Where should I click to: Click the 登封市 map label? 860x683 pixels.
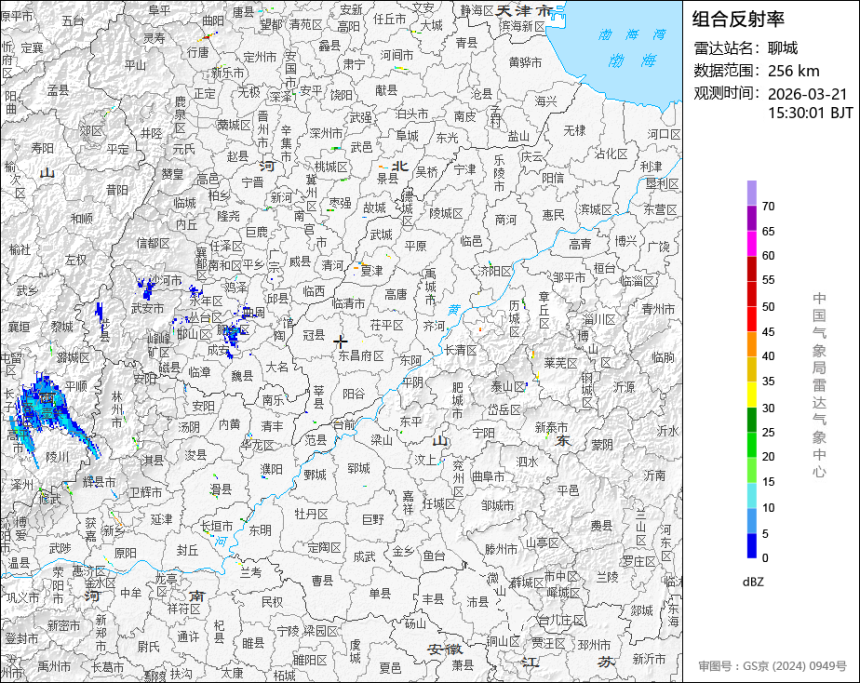pyautogui.click(x=21, y=638)
